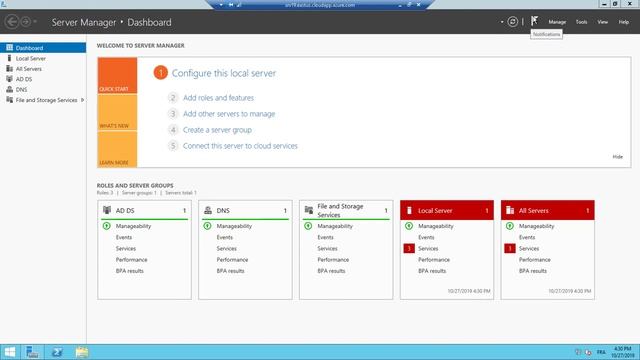Click the DNS sidebar icon
The width and height of the screenshot is (640, 360).
click(9, 89)
